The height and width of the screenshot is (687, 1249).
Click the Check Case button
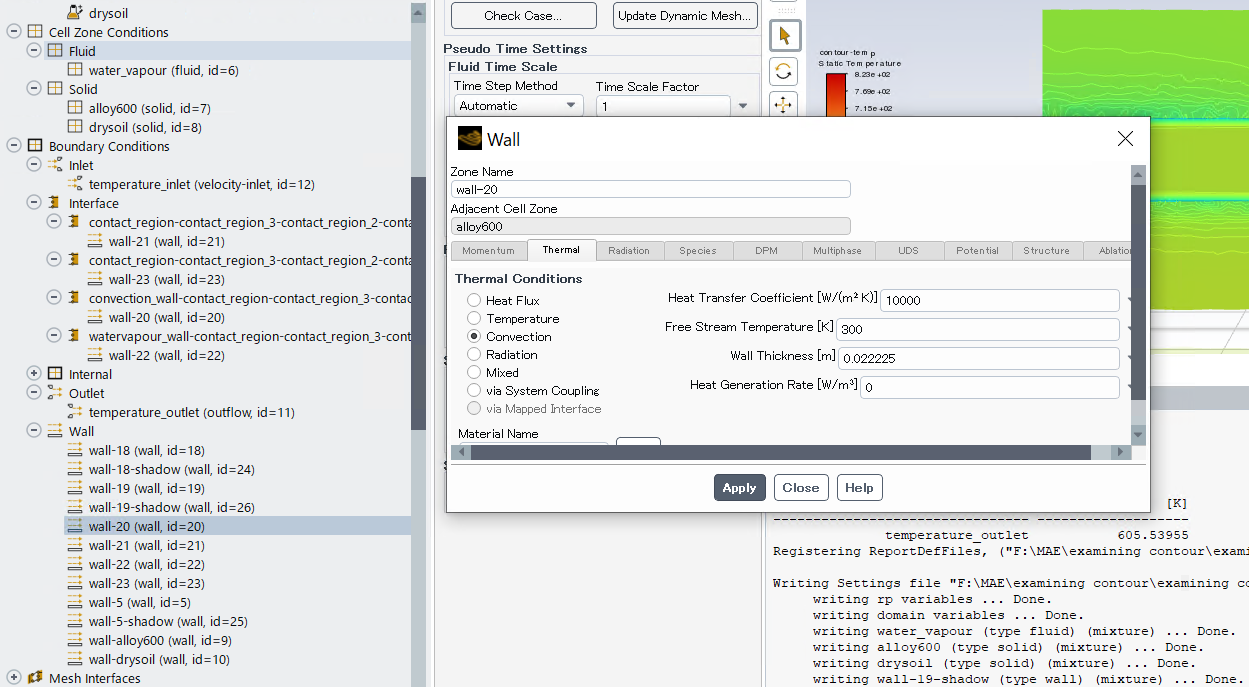tap(523, 16)
